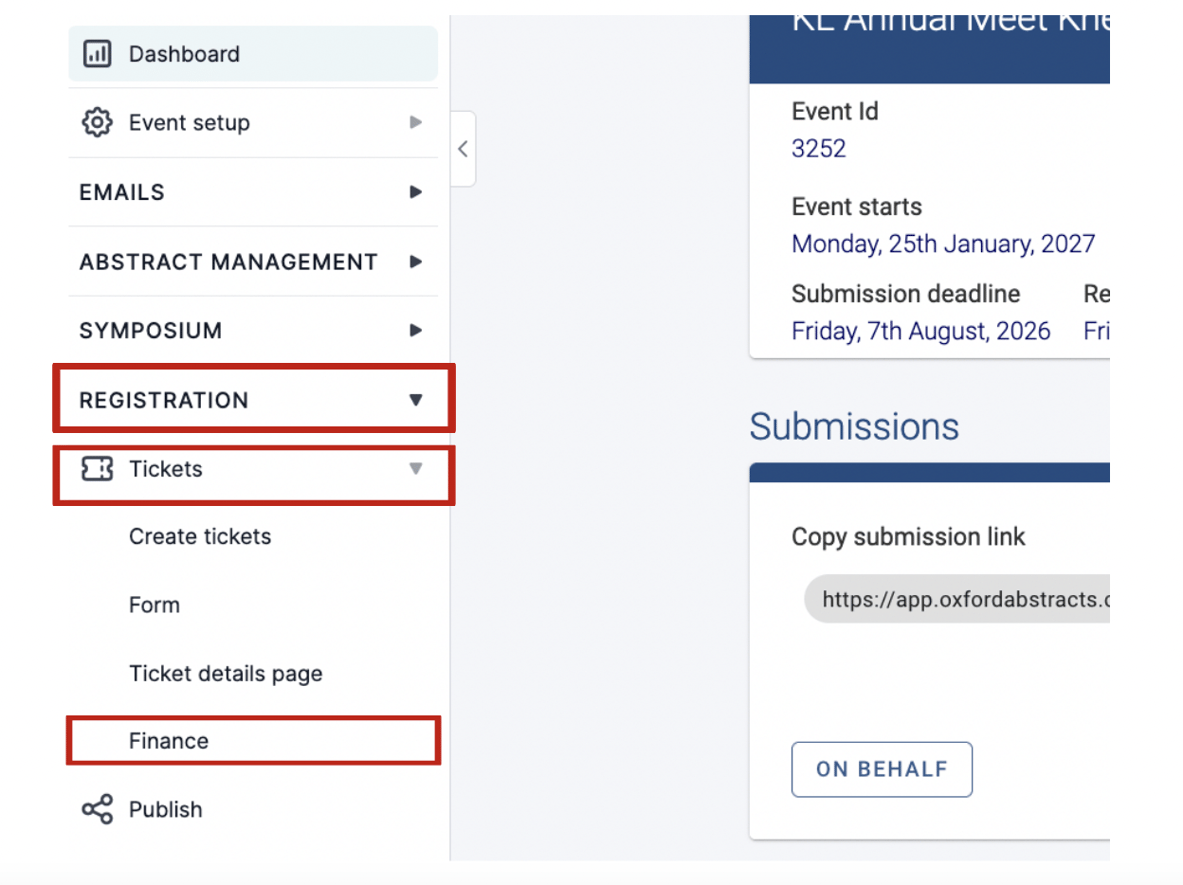Select Publish in the sidebar

pyautogui.click(x=165, y=809)
